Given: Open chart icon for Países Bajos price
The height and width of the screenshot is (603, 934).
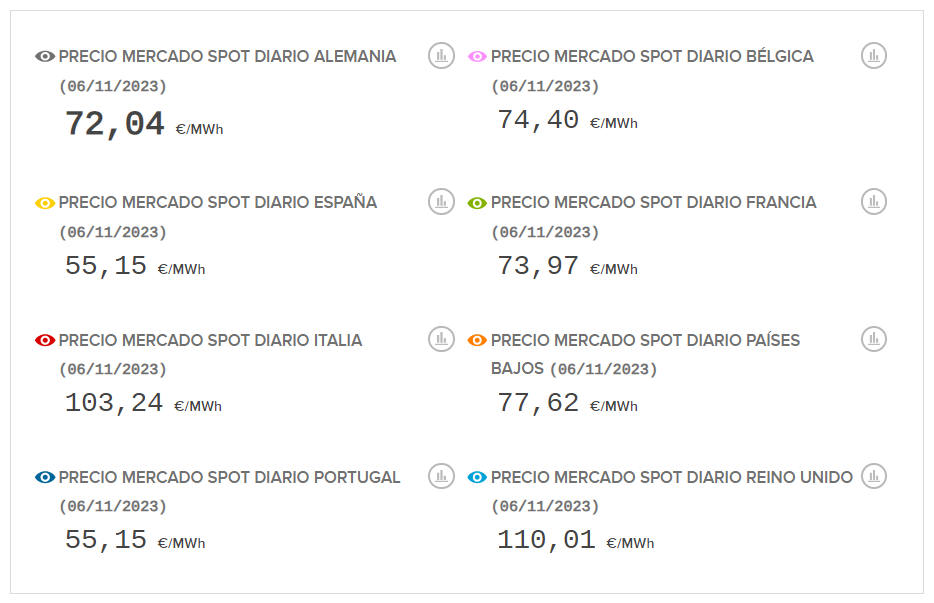Looking at the screenshot, I should [x=874, y=339].
